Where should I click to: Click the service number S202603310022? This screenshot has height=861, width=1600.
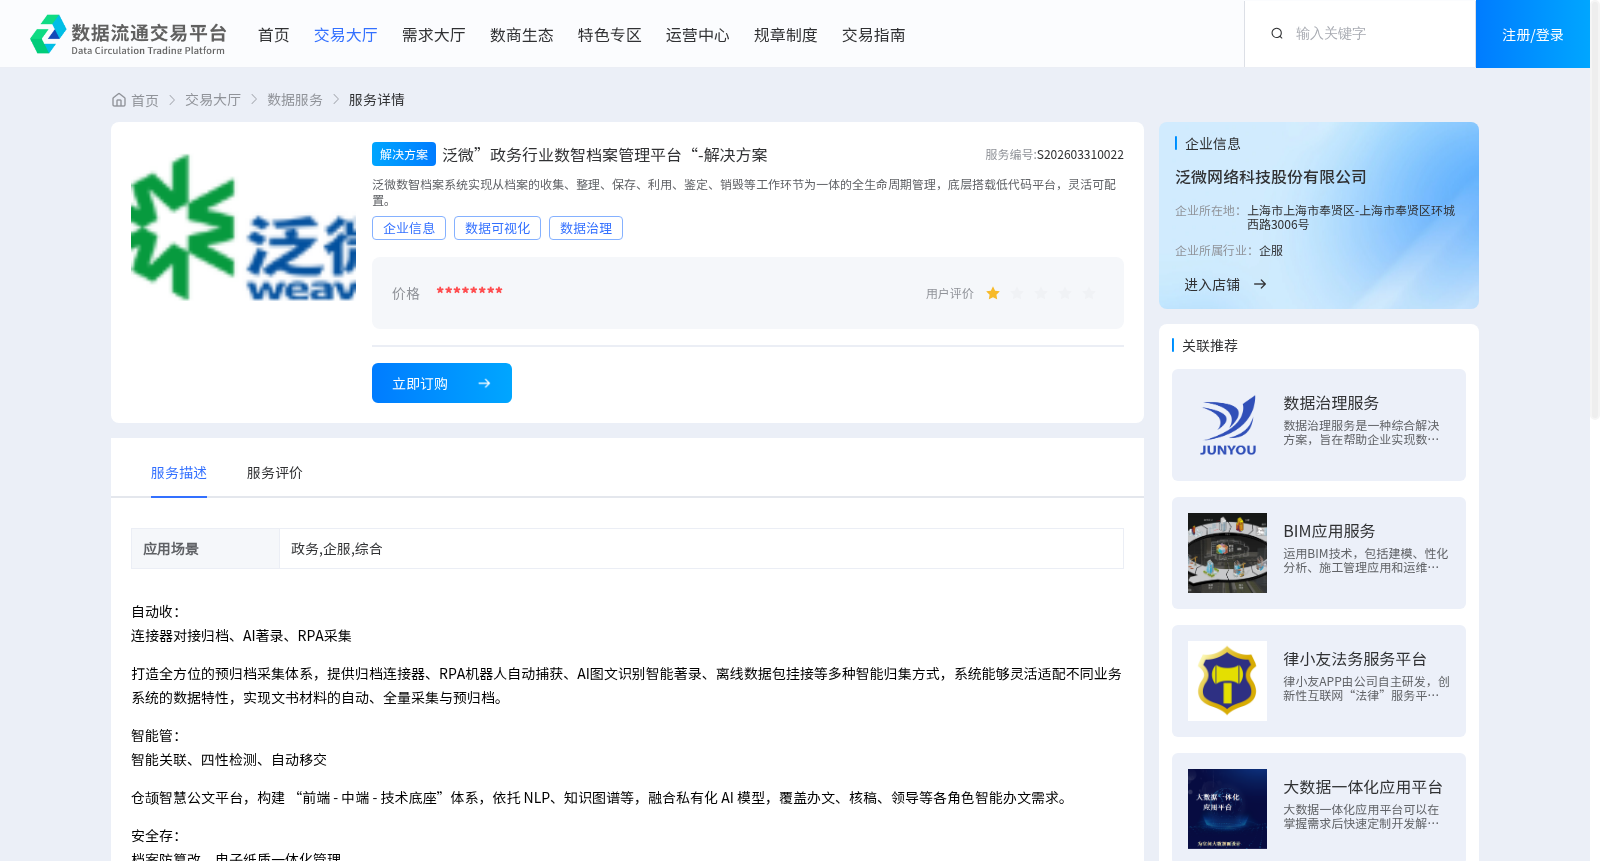tap(1080, 155)
